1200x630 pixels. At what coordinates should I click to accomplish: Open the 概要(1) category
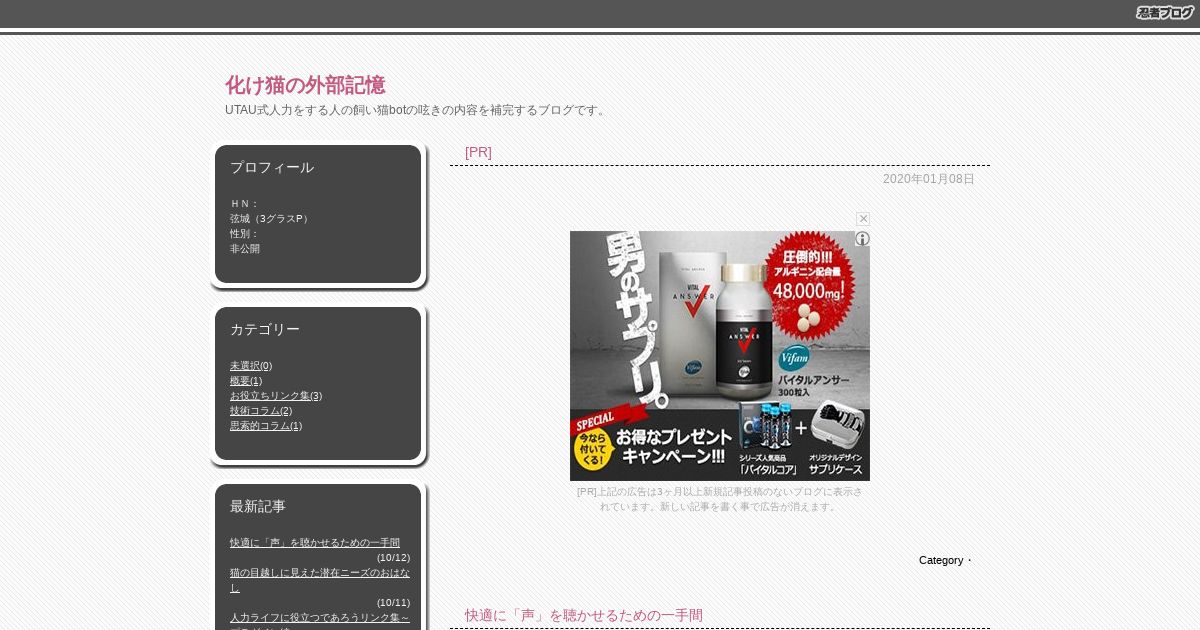tap(246, 381)
